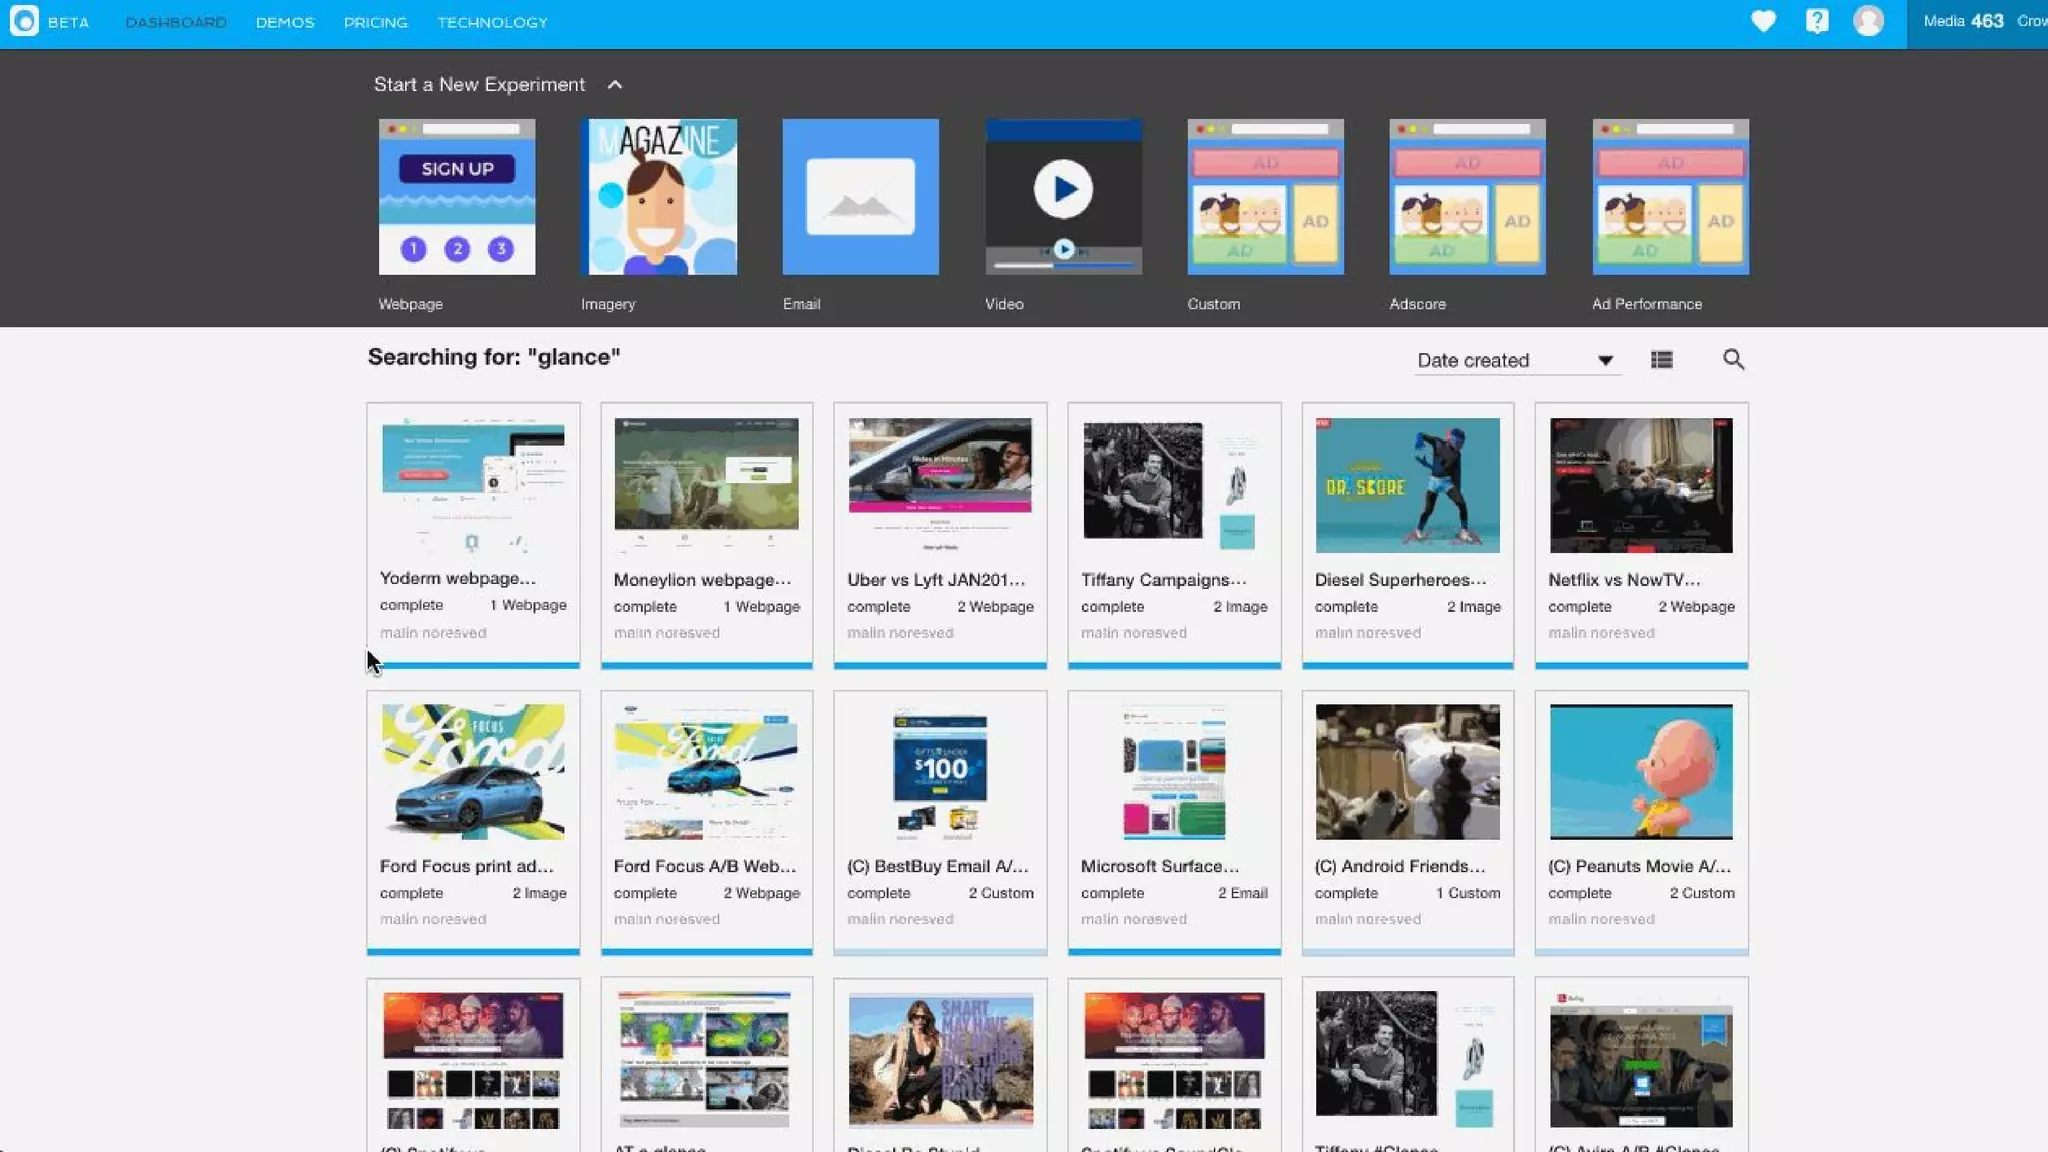Image resolution: width=2048 pixels, height=1152 pixels.
Task: Click '1 Custom' label on Android Friends card
Action: click(x=1468, y=893)
